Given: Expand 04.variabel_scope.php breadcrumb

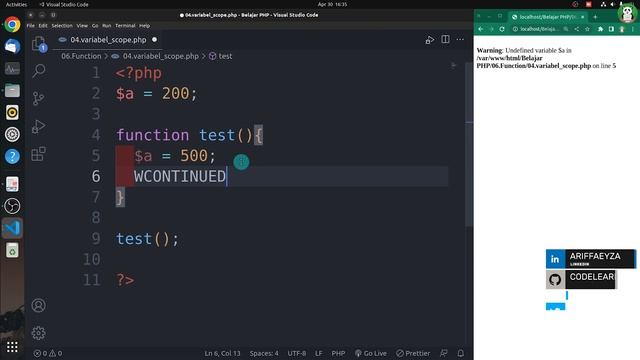Looking at the screenshot, I should point(160,56).
